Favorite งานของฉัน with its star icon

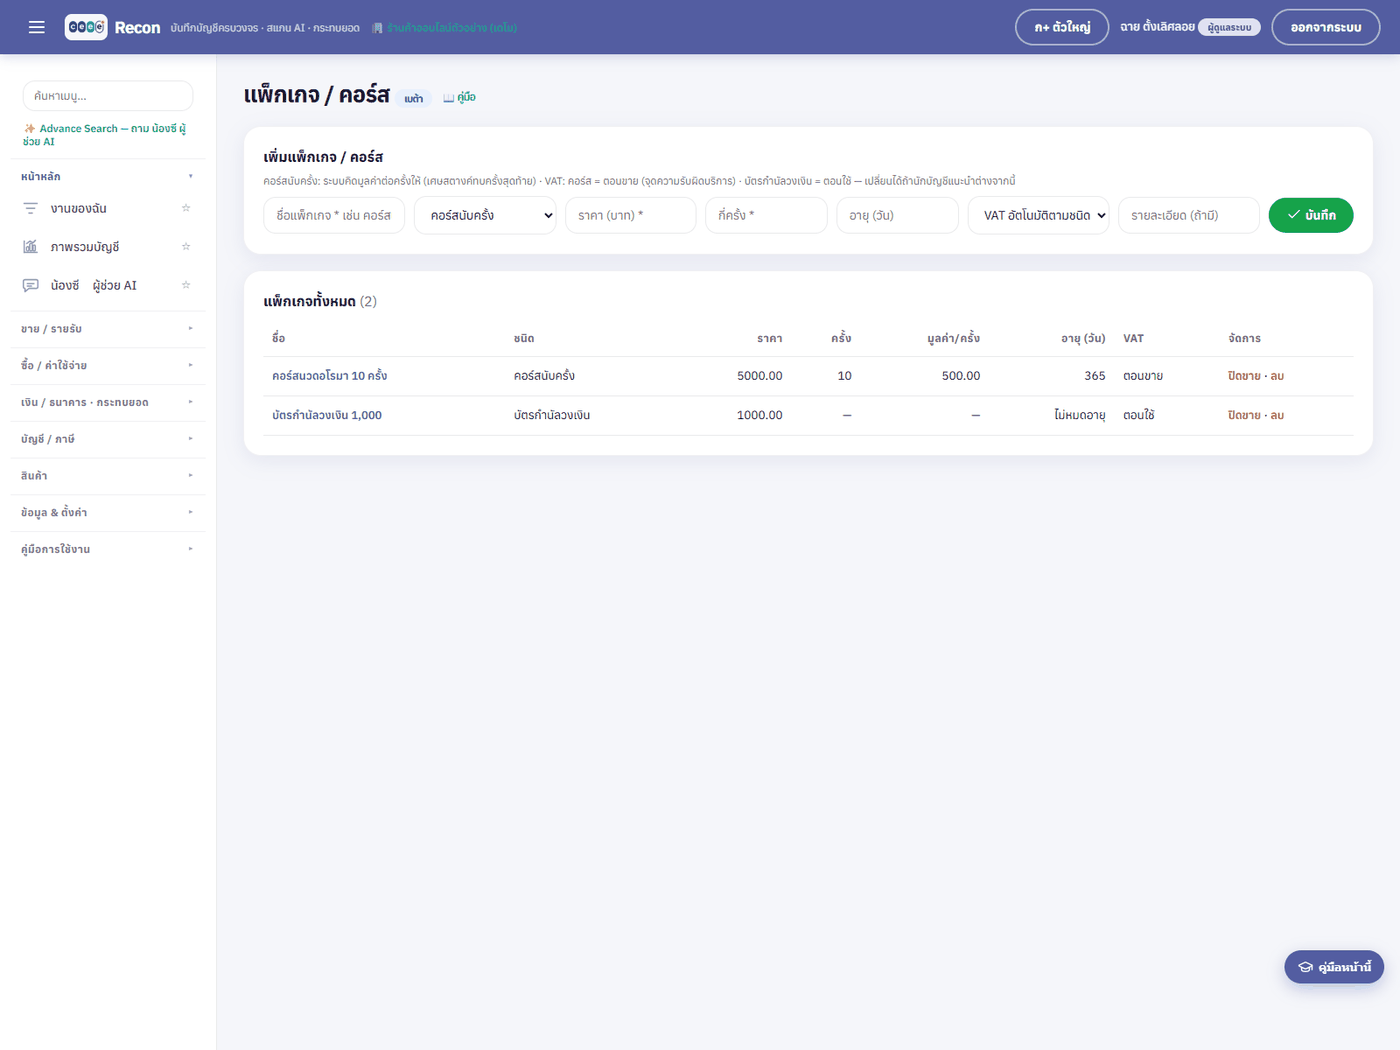pyautogui.click(x=186, y=208)
